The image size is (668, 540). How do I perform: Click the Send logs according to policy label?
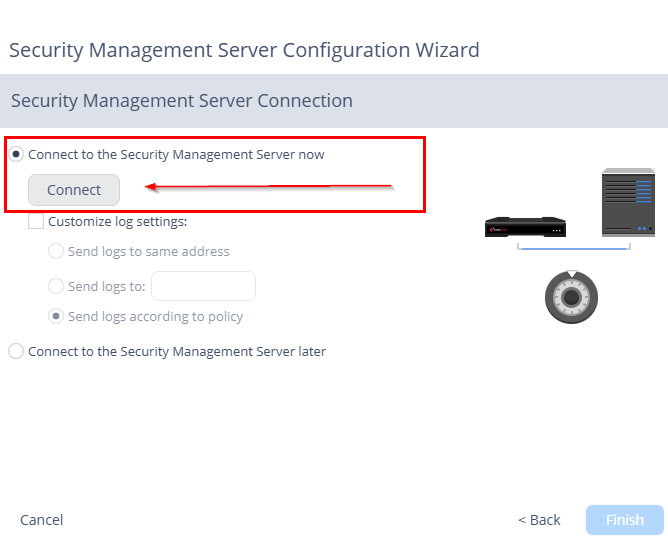coord(155,316)
